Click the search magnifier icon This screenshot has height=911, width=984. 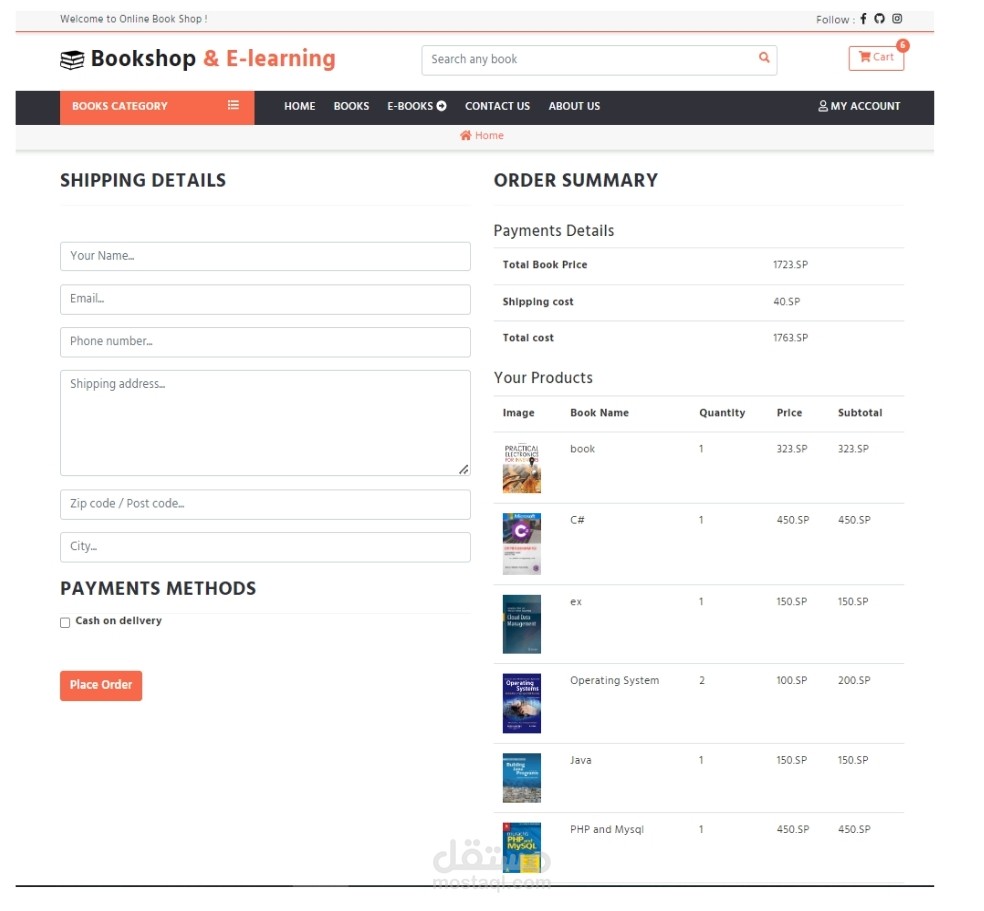(764, 58)
